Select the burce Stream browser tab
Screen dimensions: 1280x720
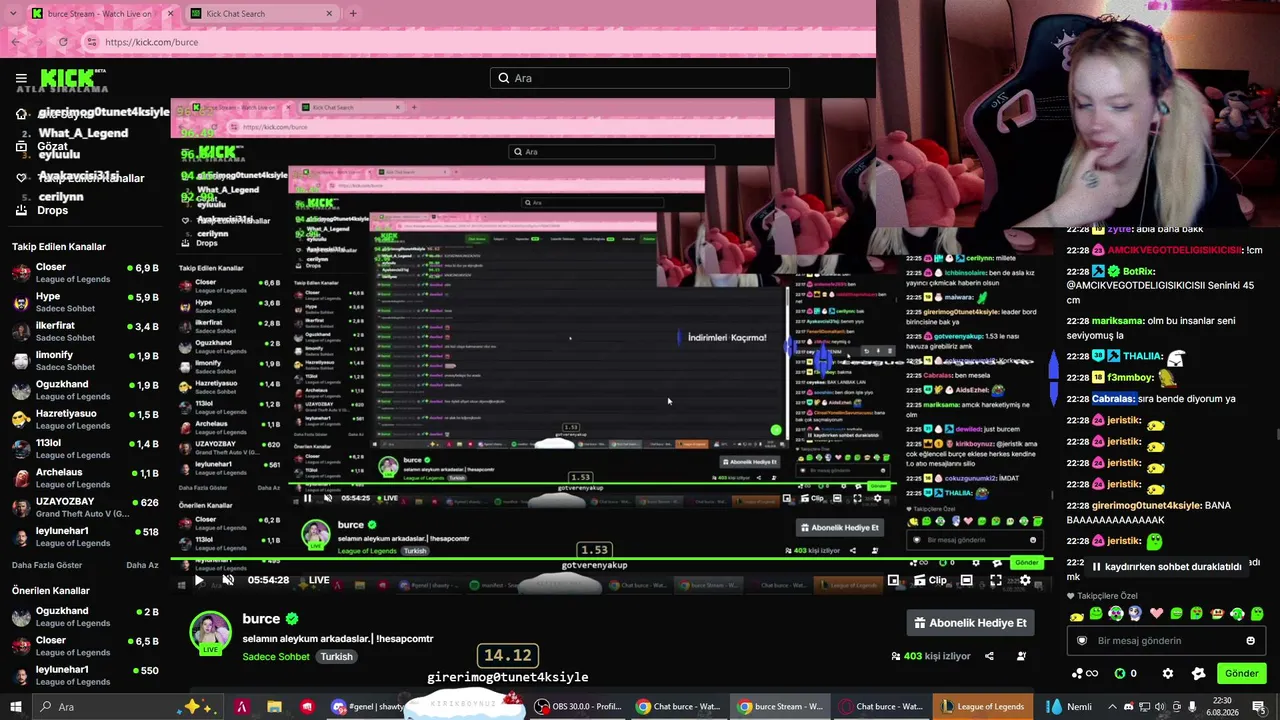(100, 13)
